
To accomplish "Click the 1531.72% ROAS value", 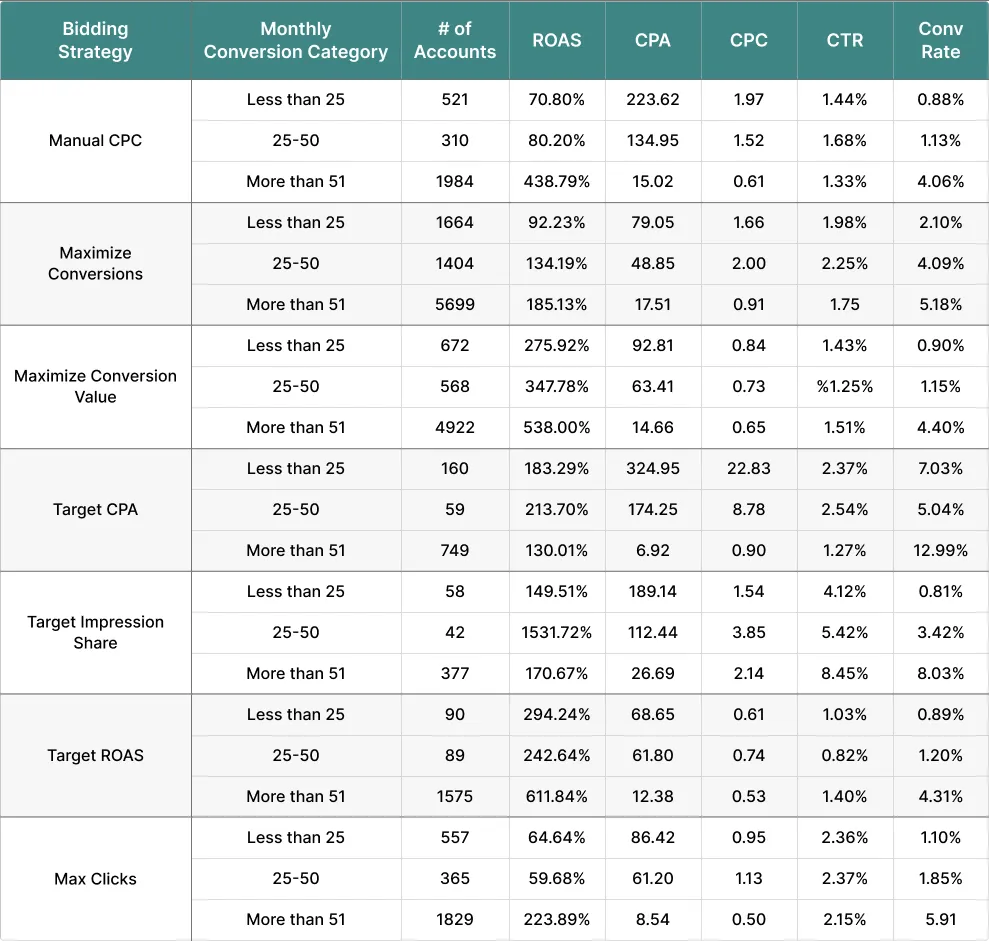I will [556, 633].
